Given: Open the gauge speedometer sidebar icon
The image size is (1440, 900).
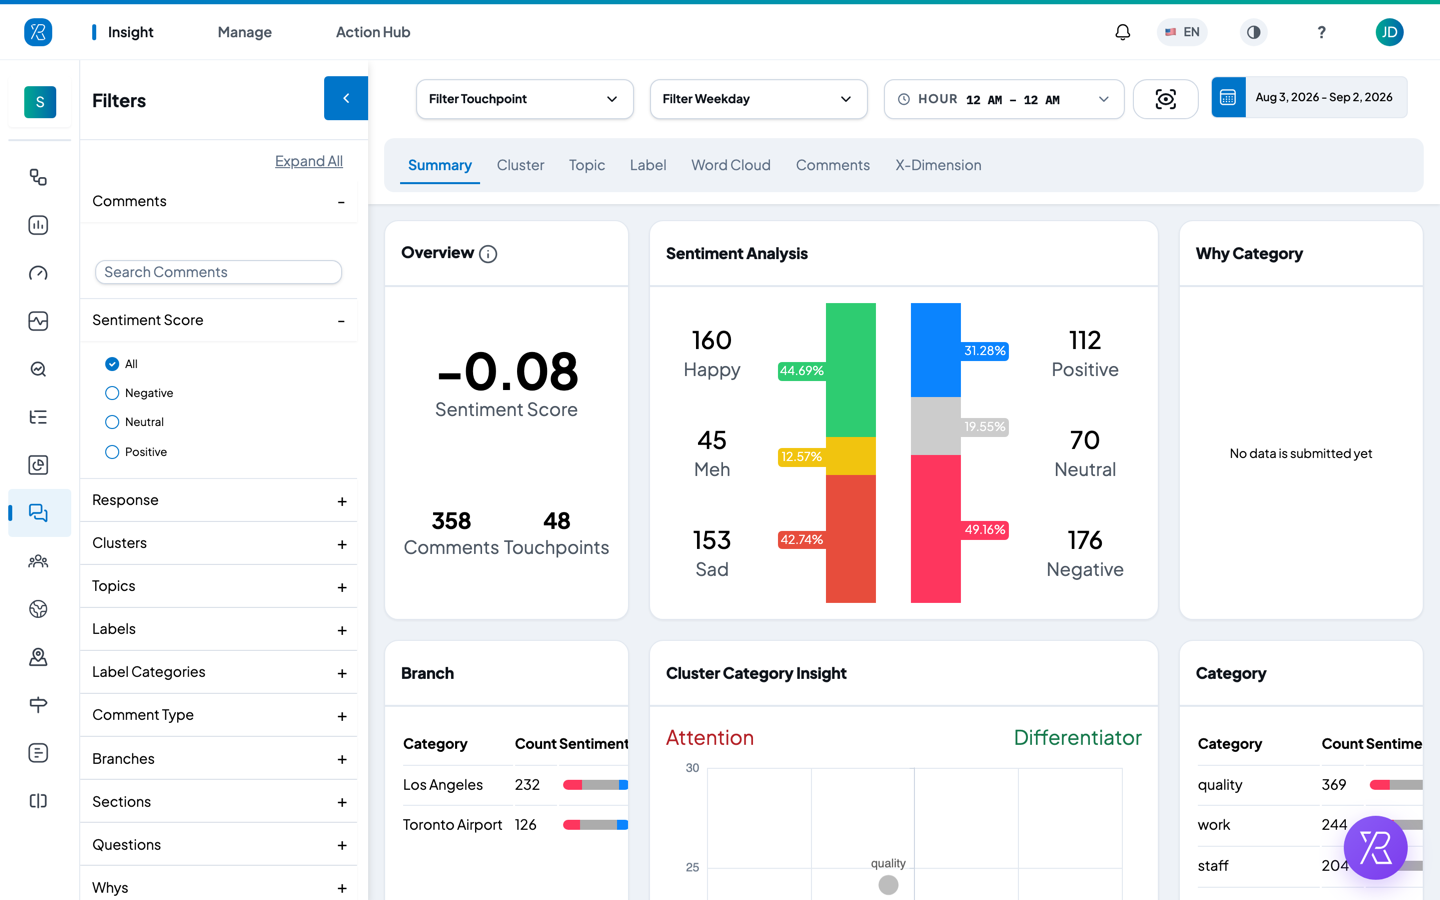Looking at the screenshot, I should tap(38, 273).
